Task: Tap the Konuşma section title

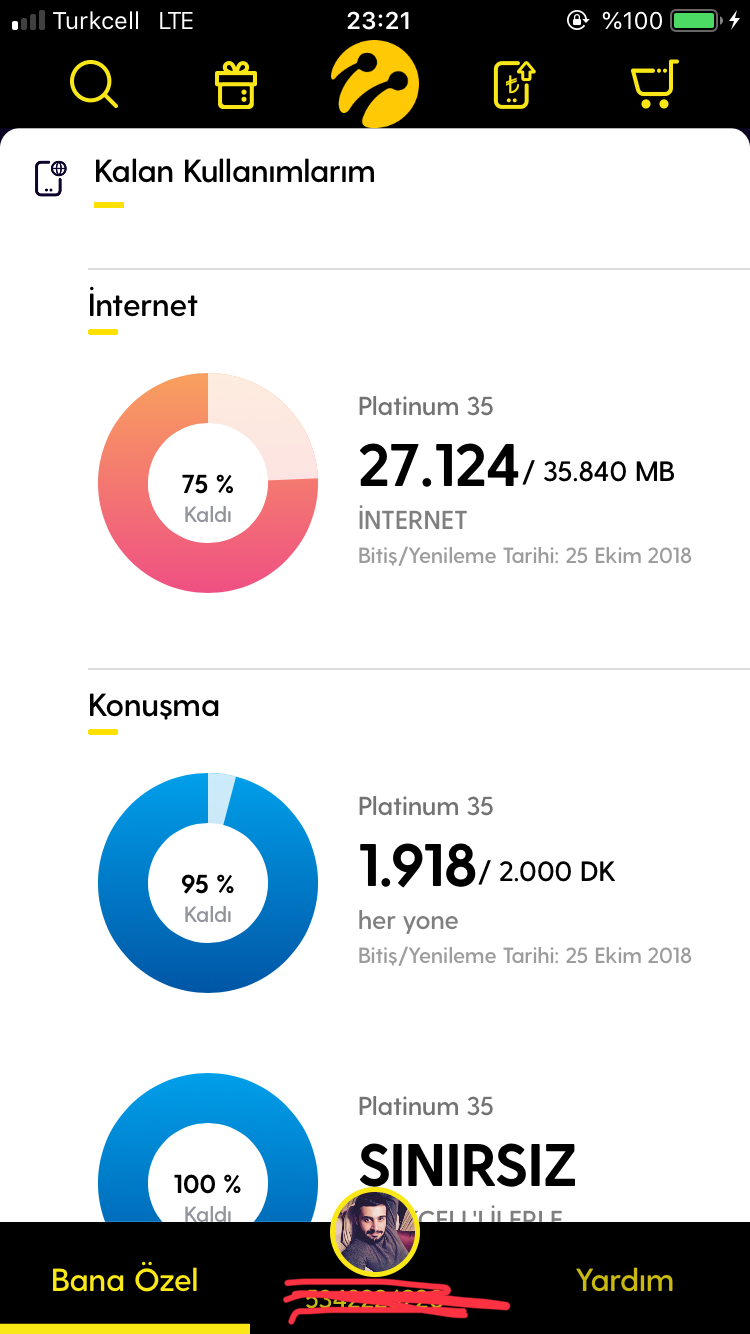Action: [154, 706]
